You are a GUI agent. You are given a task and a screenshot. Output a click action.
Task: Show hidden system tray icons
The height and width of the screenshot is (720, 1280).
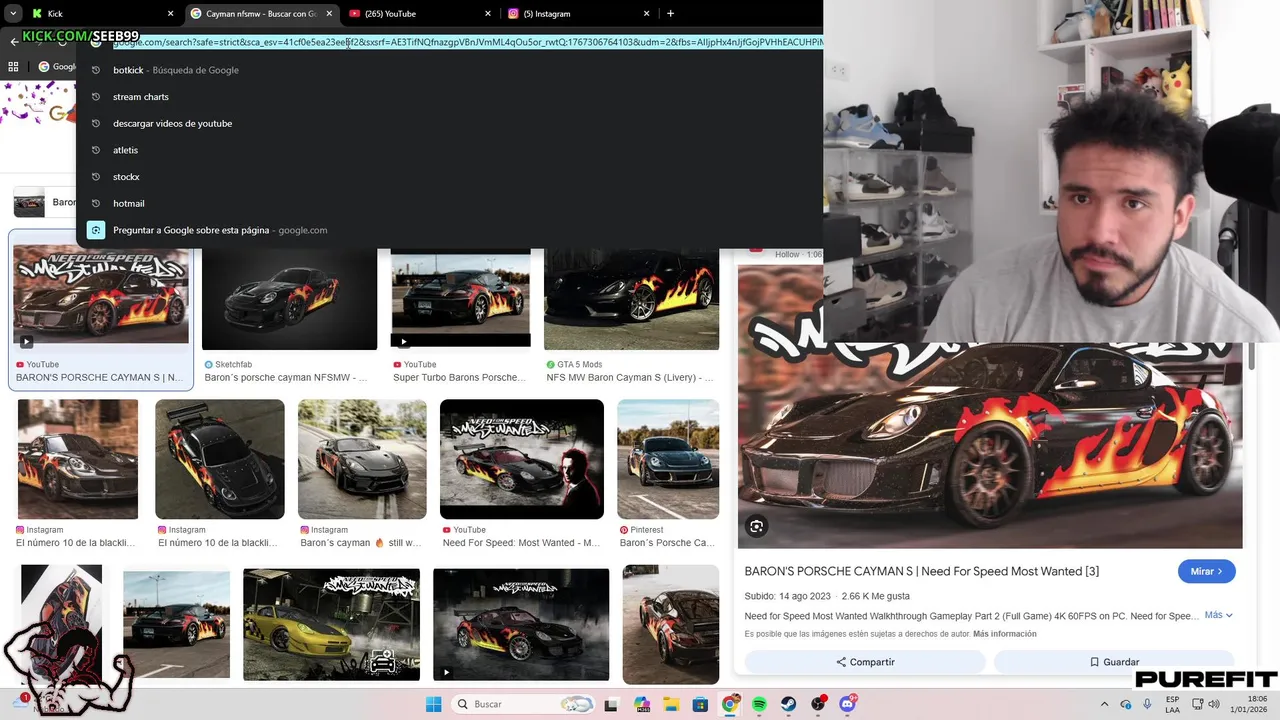point(1105,704)
